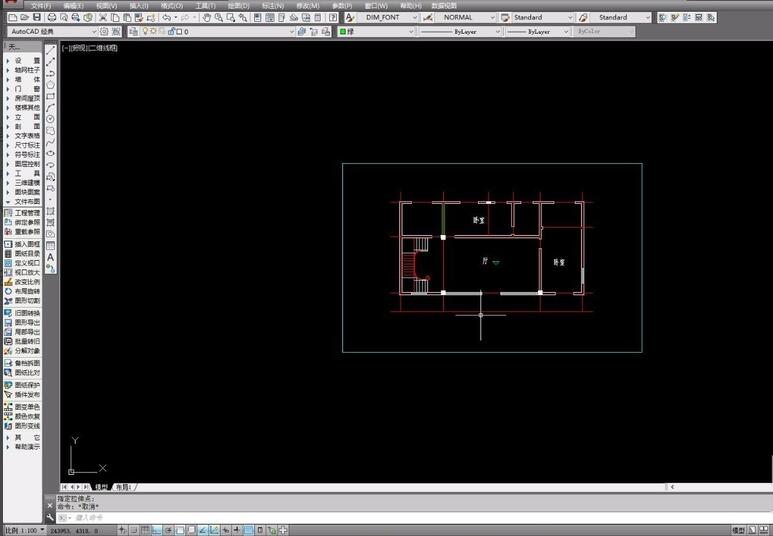The width and height of the screenshot is (773, 536).
Task: Open the 修改(M) menu
Action: (x=308, y=5)
